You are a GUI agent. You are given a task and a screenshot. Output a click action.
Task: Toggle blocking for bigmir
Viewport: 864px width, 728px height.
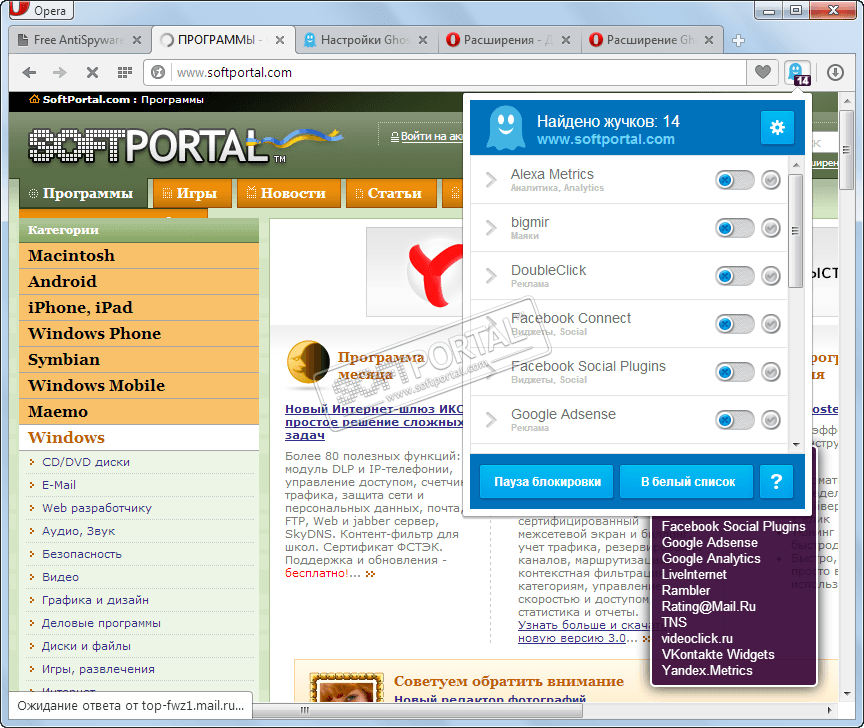[x=735, y=228]
